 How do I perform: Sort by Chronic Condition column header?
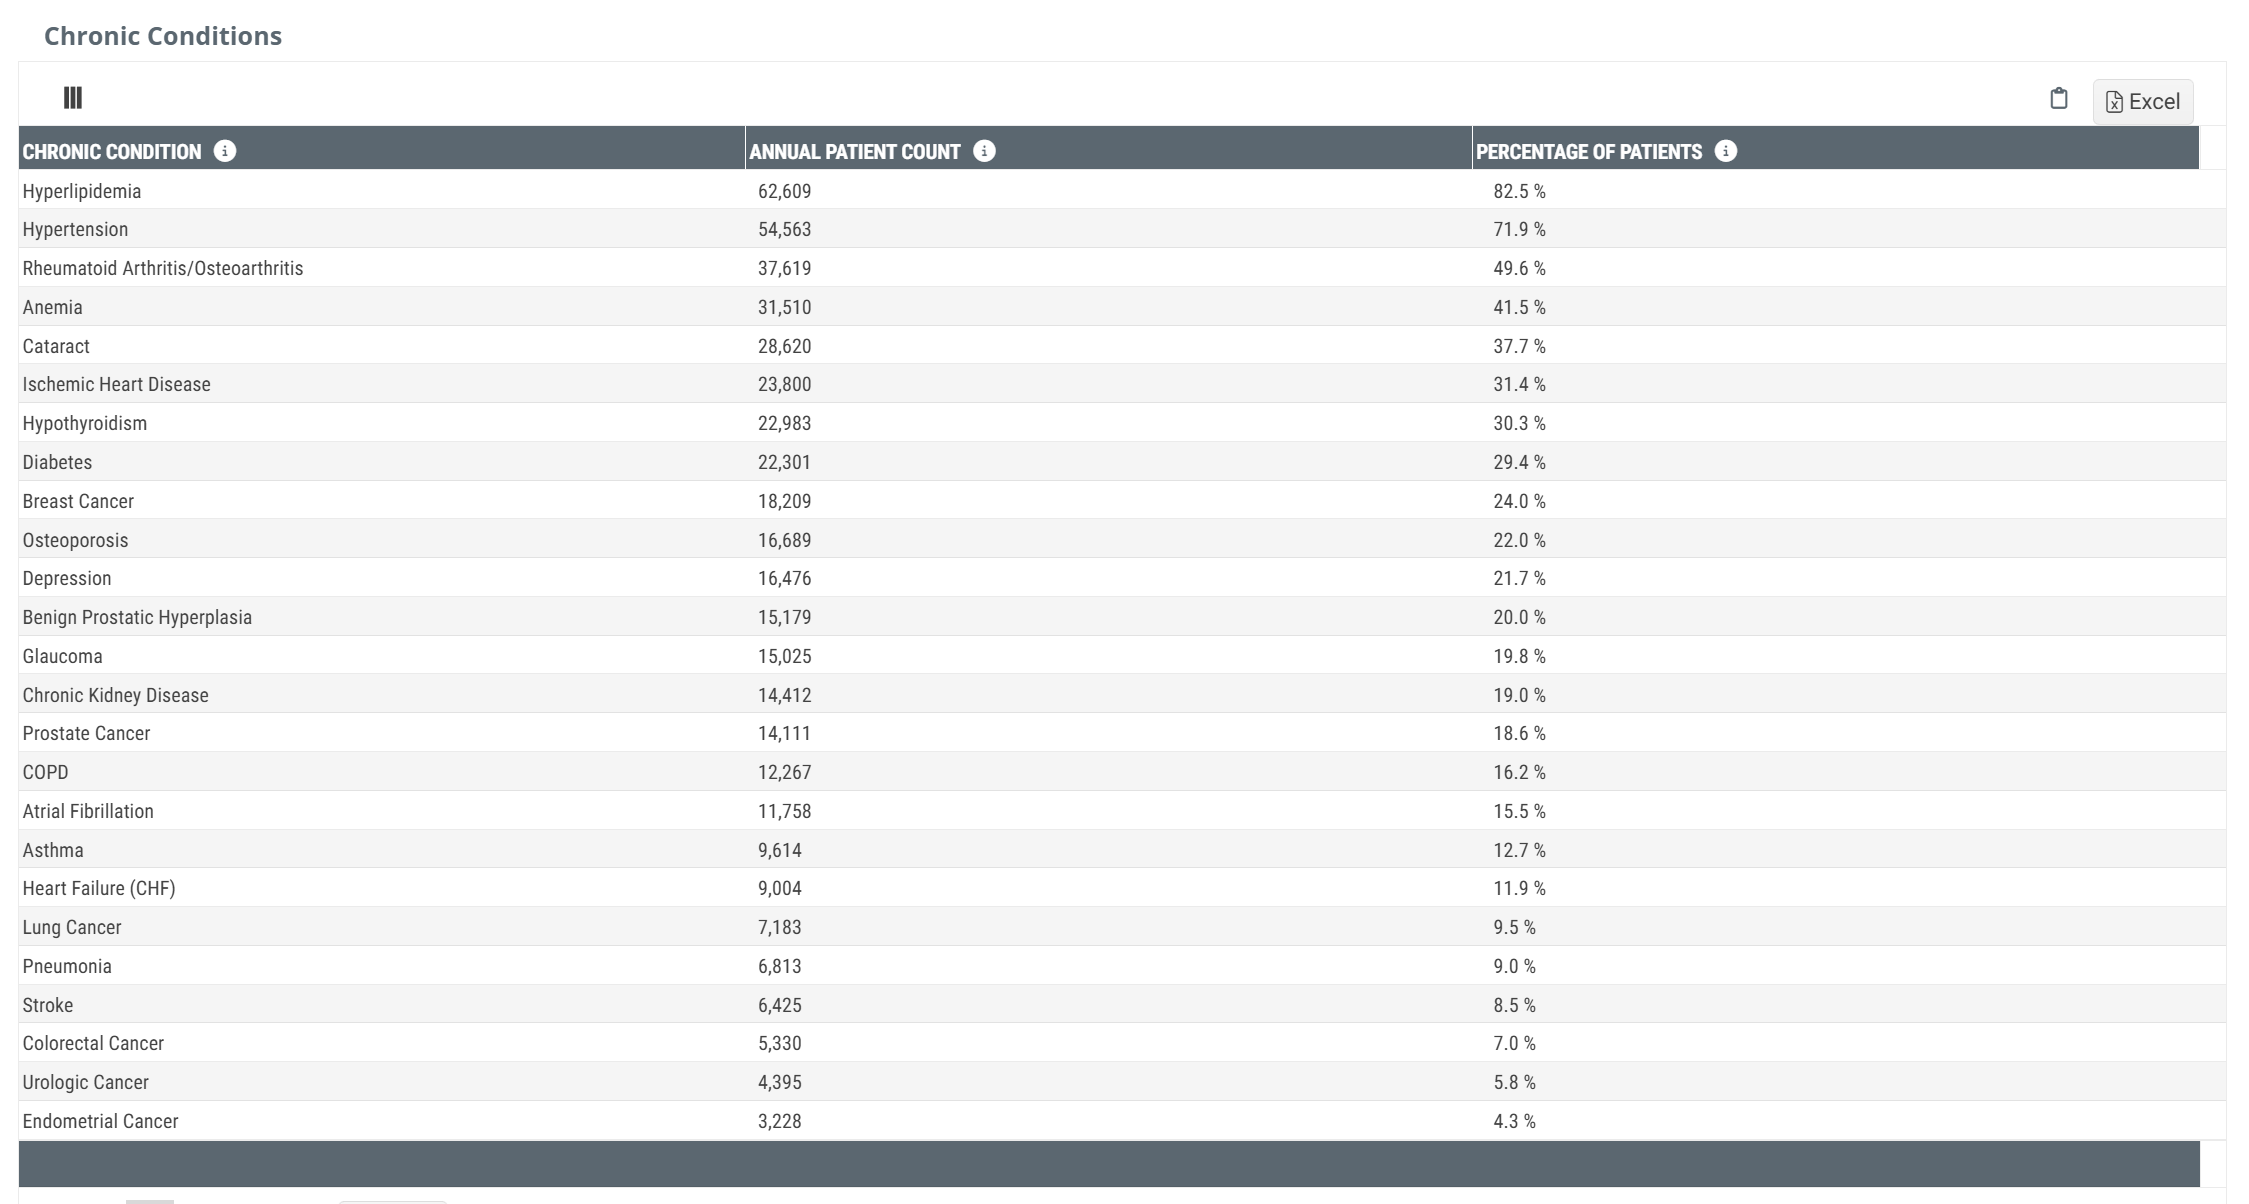tap(112, 152)
